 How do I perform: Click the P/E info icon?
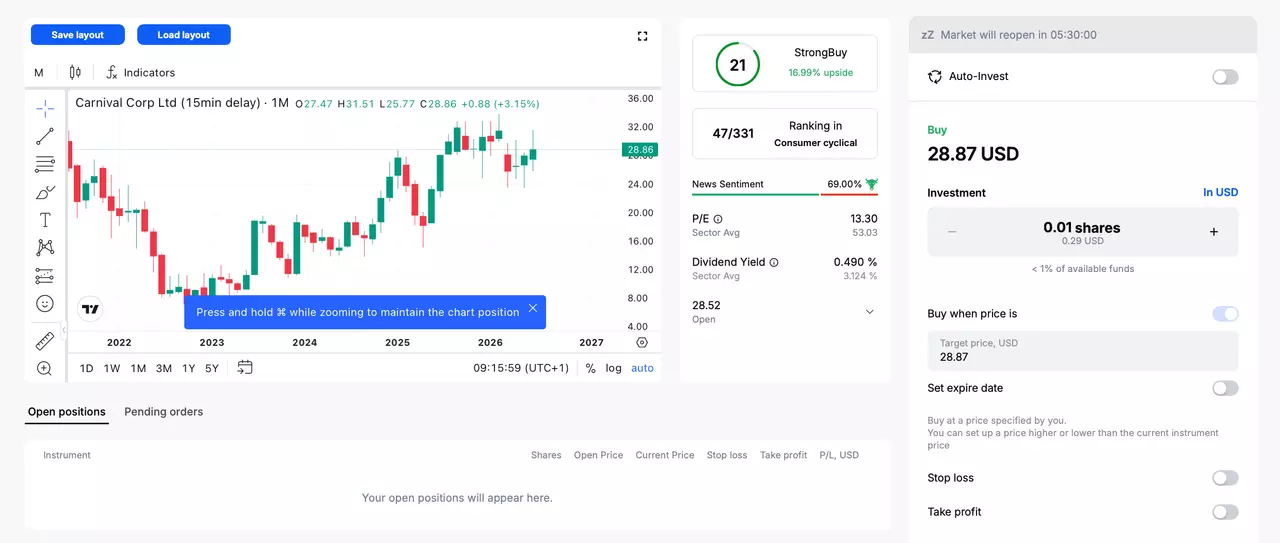pyautogui.click(x=718, y=219)
